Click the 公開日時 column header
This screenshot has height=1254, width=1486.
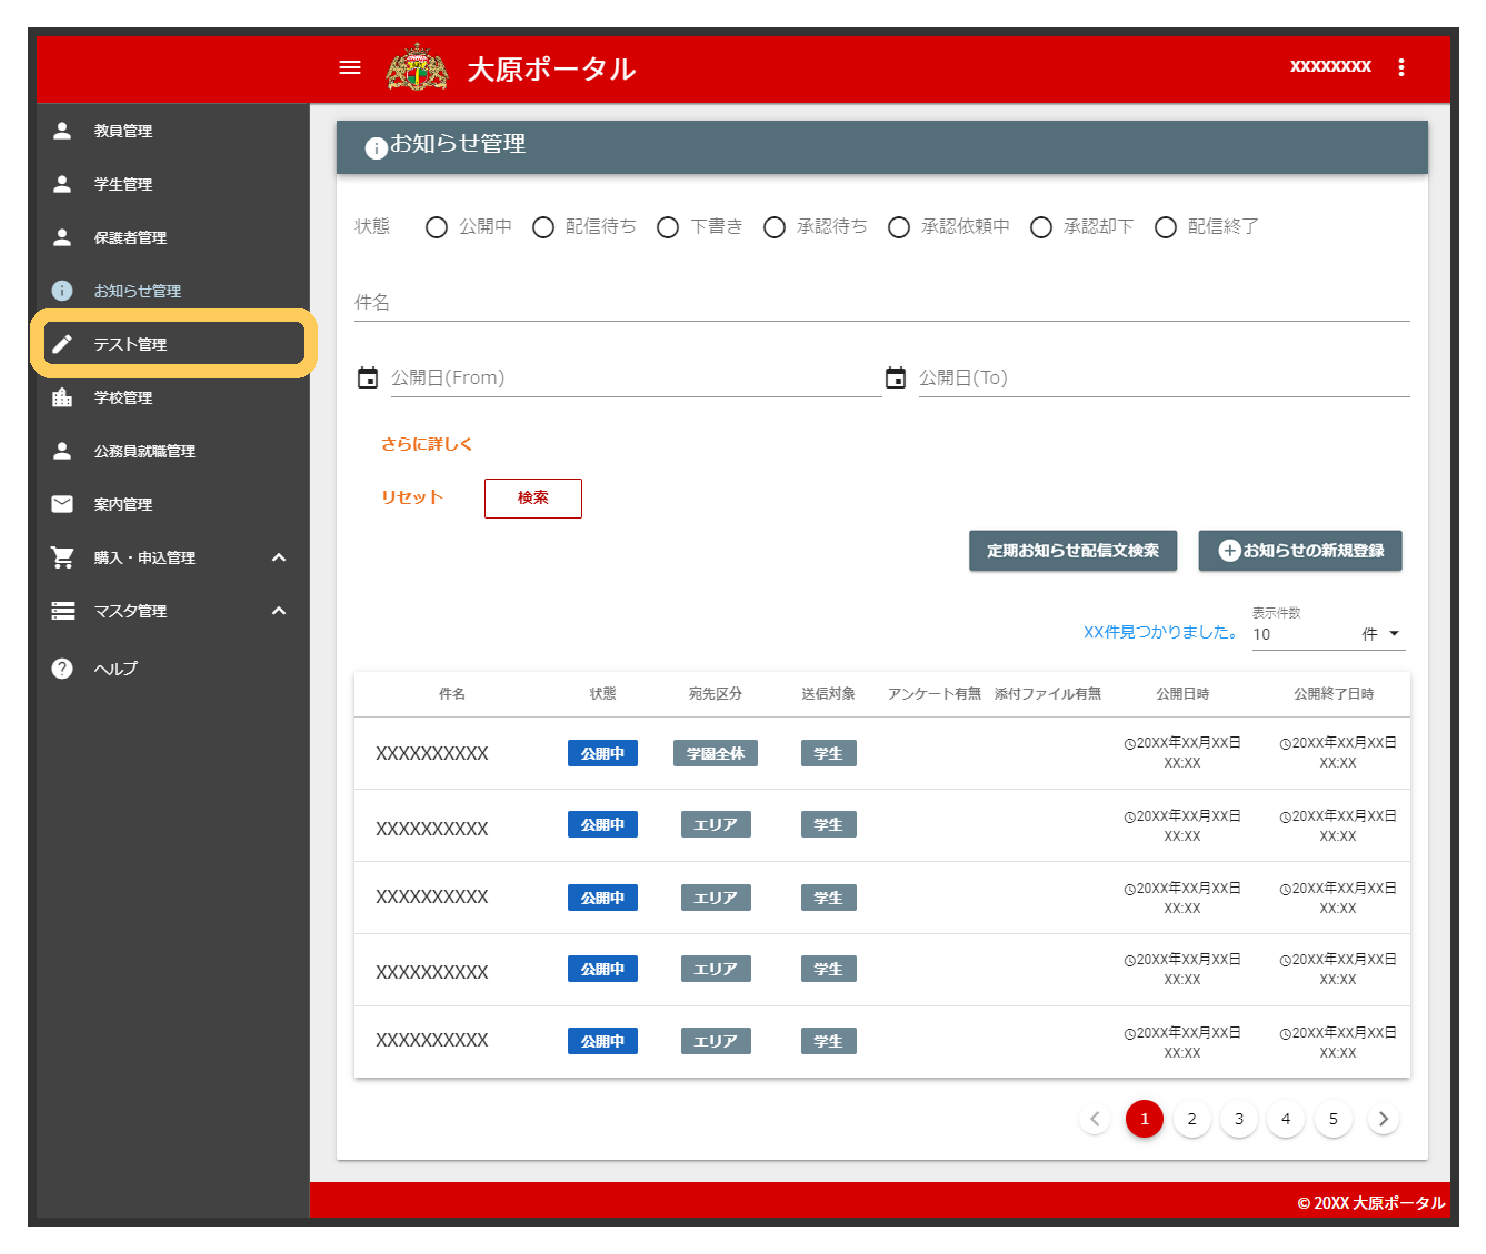(x=1183, y=694)
